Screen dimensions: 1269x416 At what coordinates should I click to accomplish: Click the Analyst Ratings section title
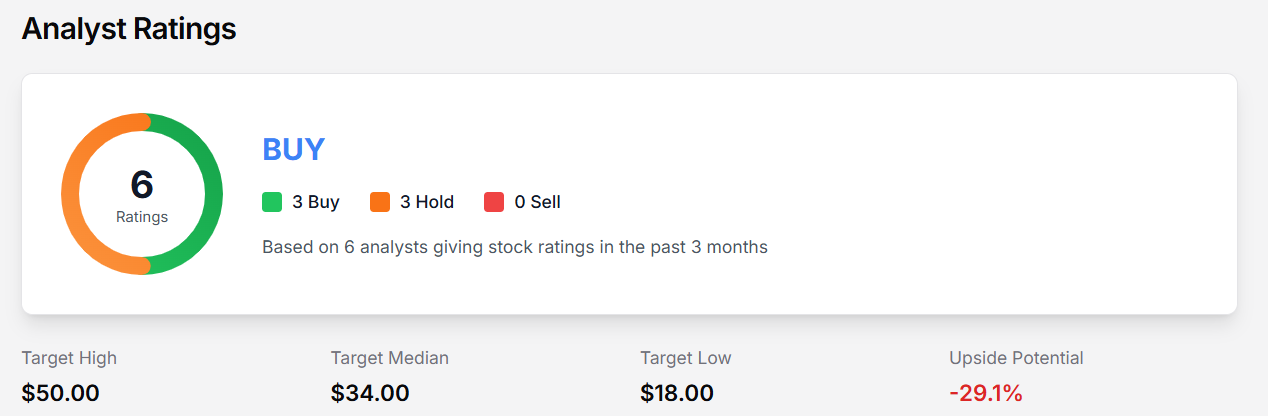(x=129, y=29)
